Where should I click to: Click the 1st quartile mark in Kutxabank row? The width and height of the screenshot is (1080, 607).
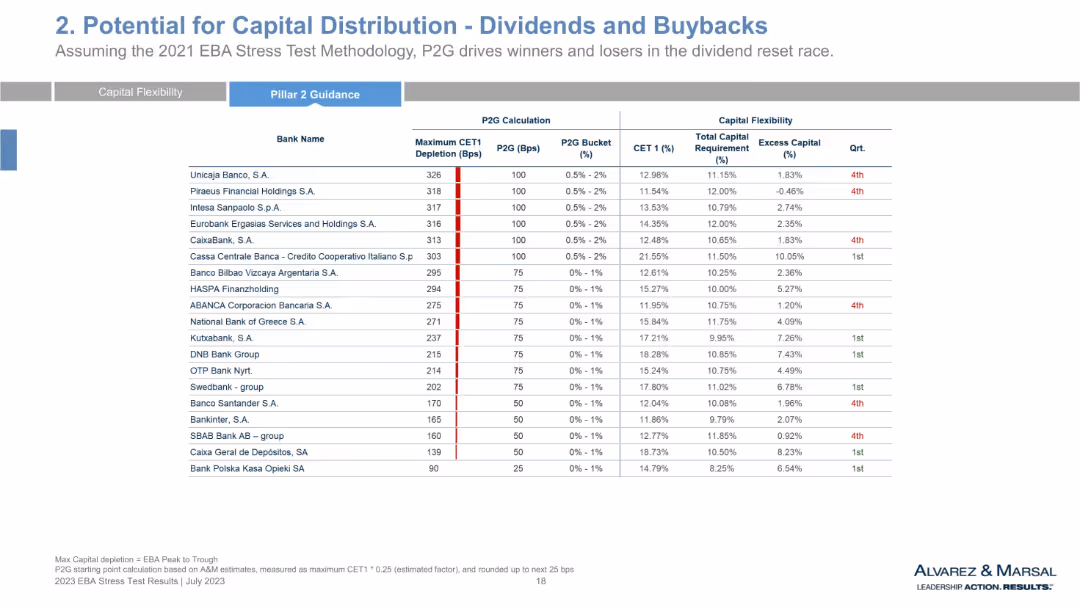click(x=858, y=338)
